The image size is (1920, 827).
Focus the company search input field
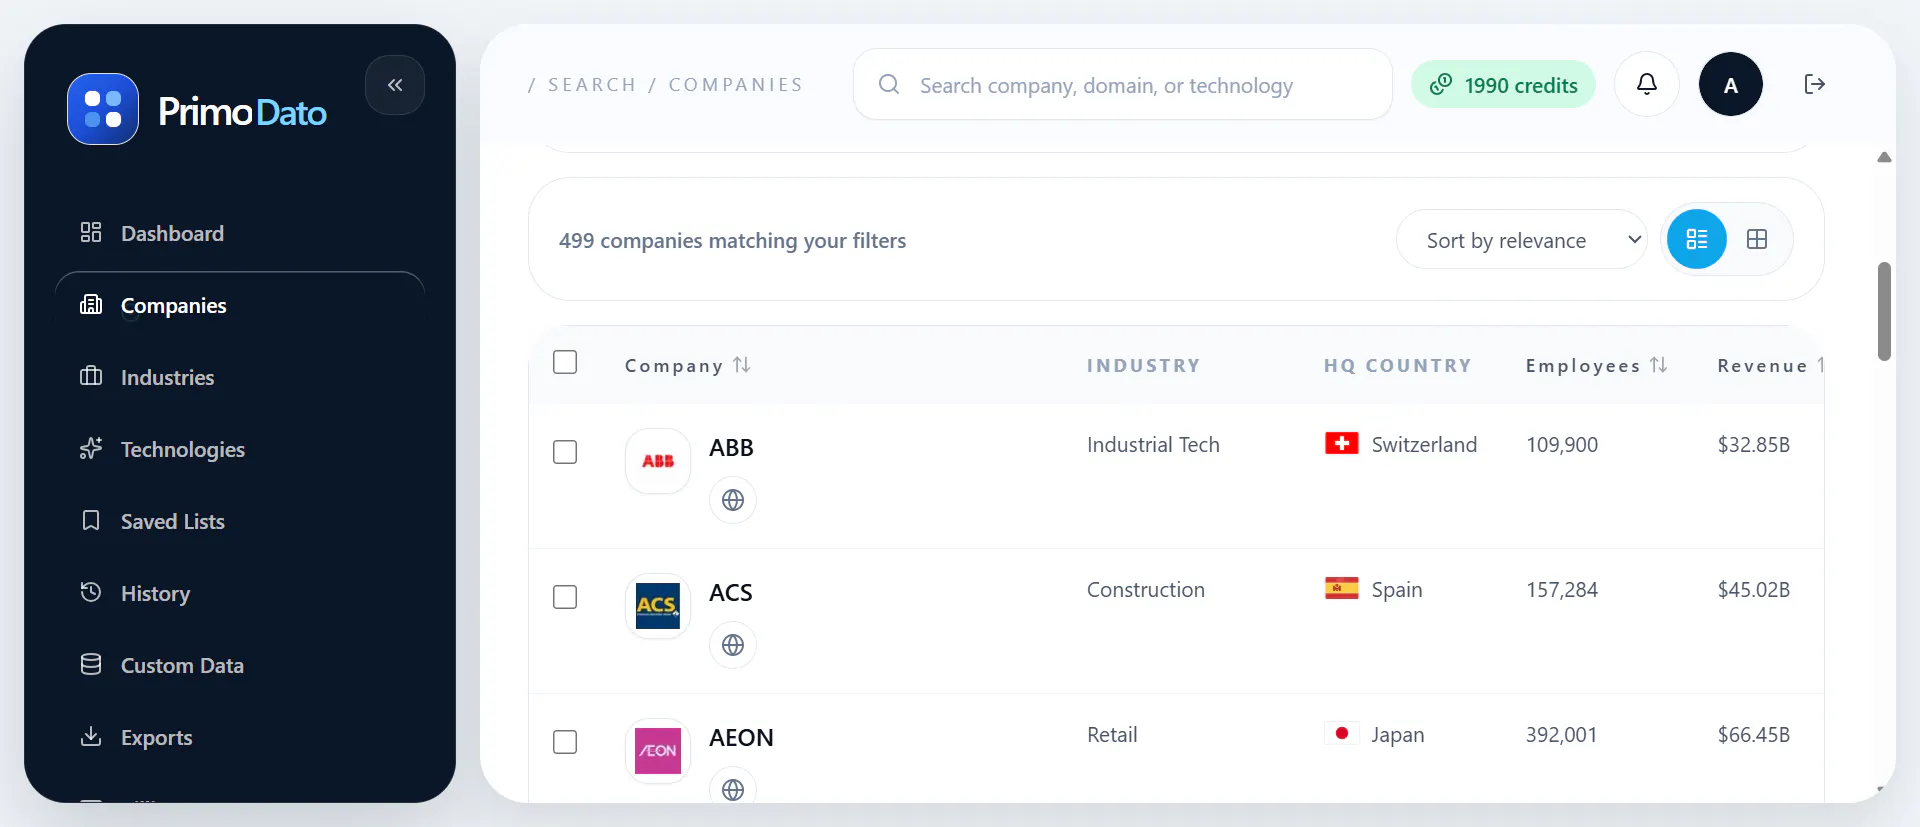click(x=1122, y=85)
